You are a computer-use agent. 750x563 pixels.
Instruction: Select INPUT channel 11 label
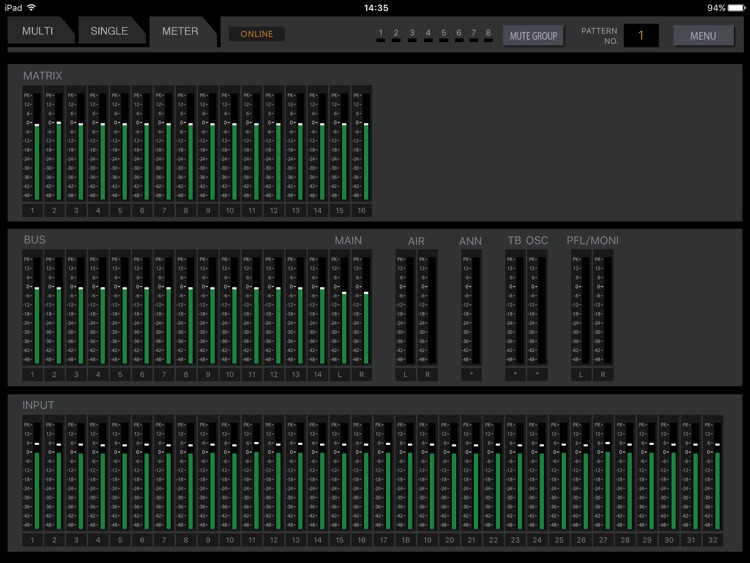[x=252, y=540]
